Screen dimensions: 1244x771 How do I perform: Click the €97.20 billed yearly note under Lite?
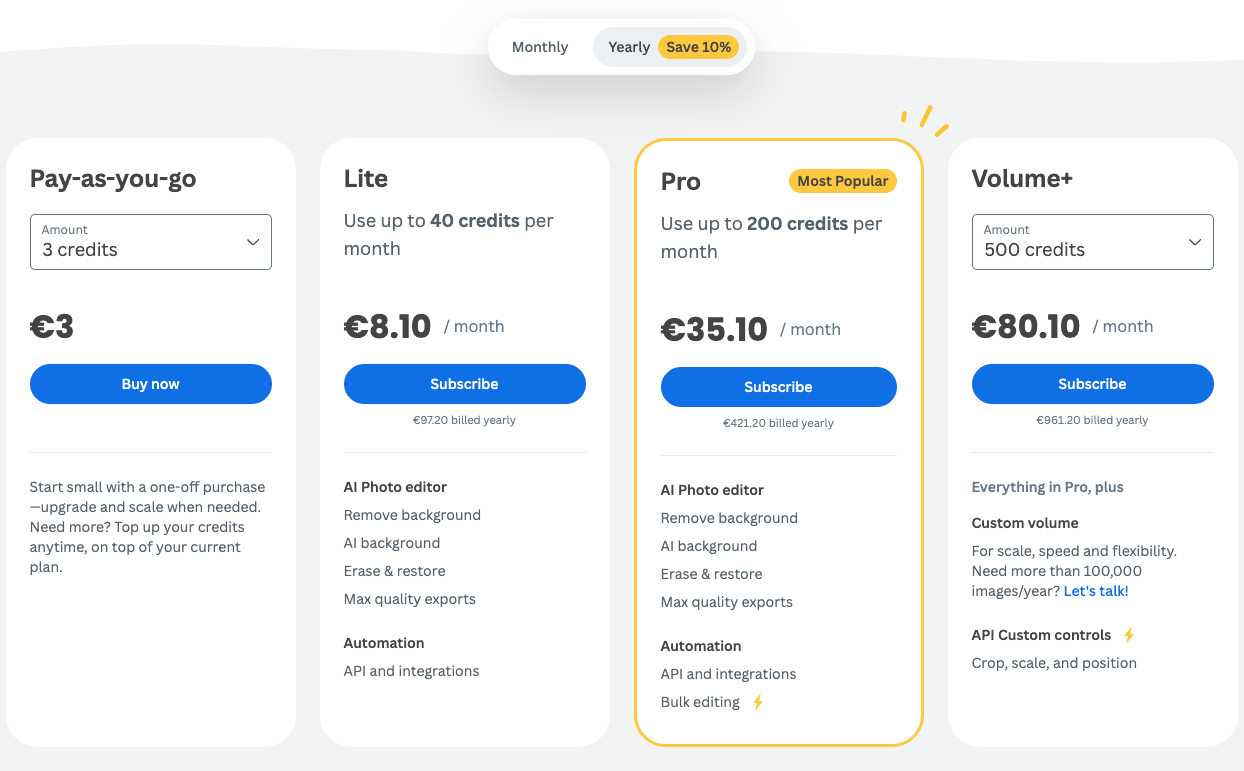tap(464, 420)
